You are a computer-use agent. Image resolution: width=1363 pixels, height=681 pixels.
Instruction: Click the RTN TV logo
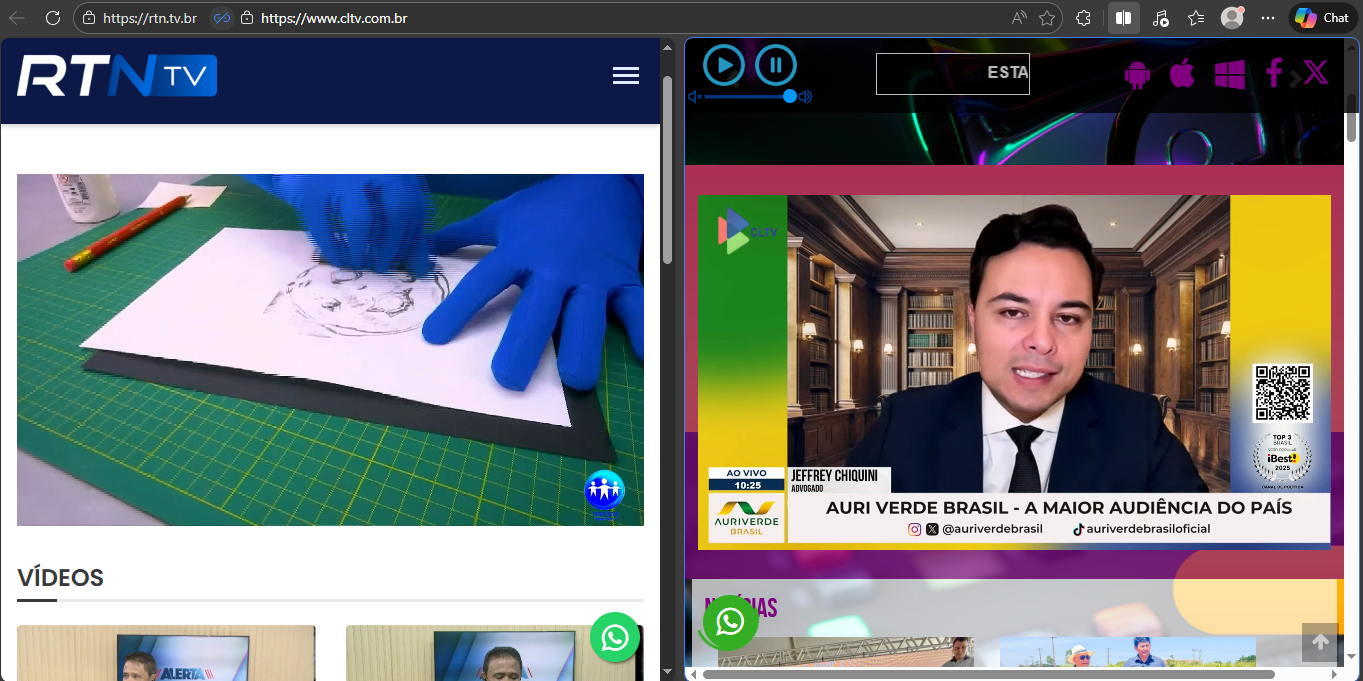117,76
